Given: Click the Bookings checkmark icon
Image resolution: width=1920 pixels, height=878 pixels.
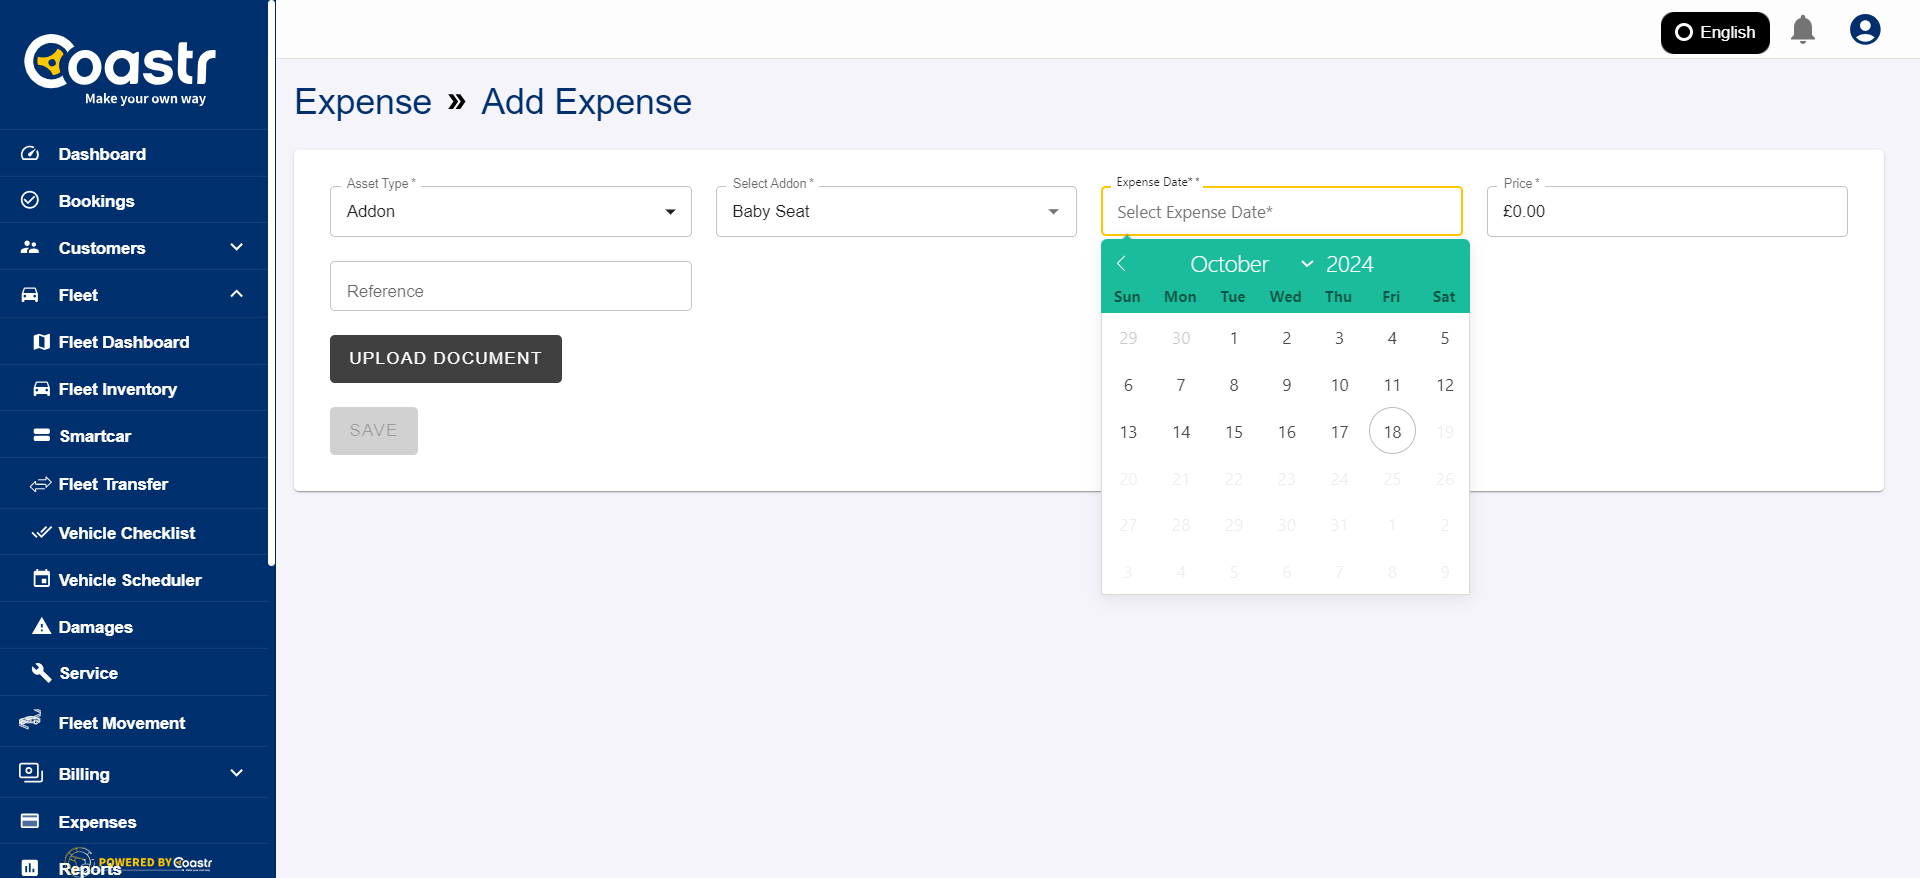Looking at the screenshot, I should pos(30,200).
